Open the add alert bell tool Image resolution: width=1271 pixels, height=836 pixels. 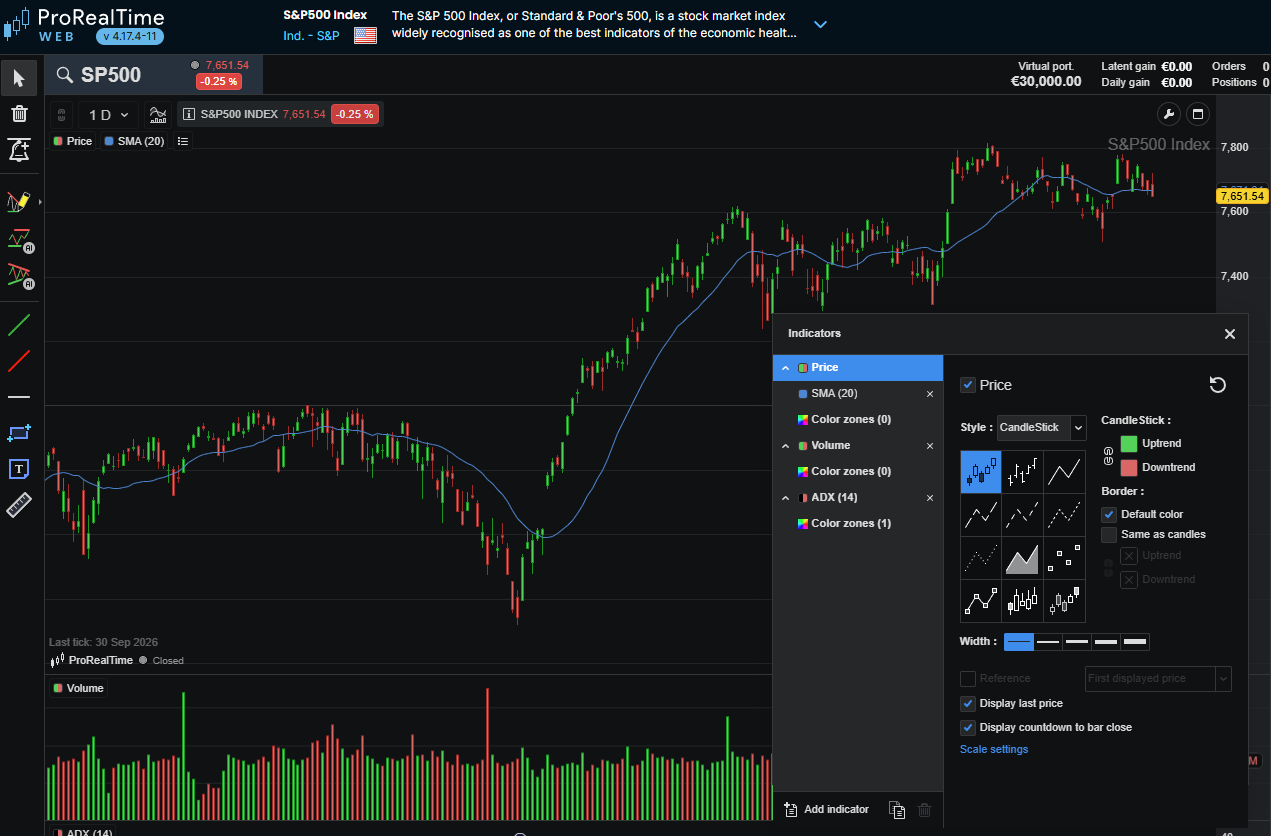(19, 151)
